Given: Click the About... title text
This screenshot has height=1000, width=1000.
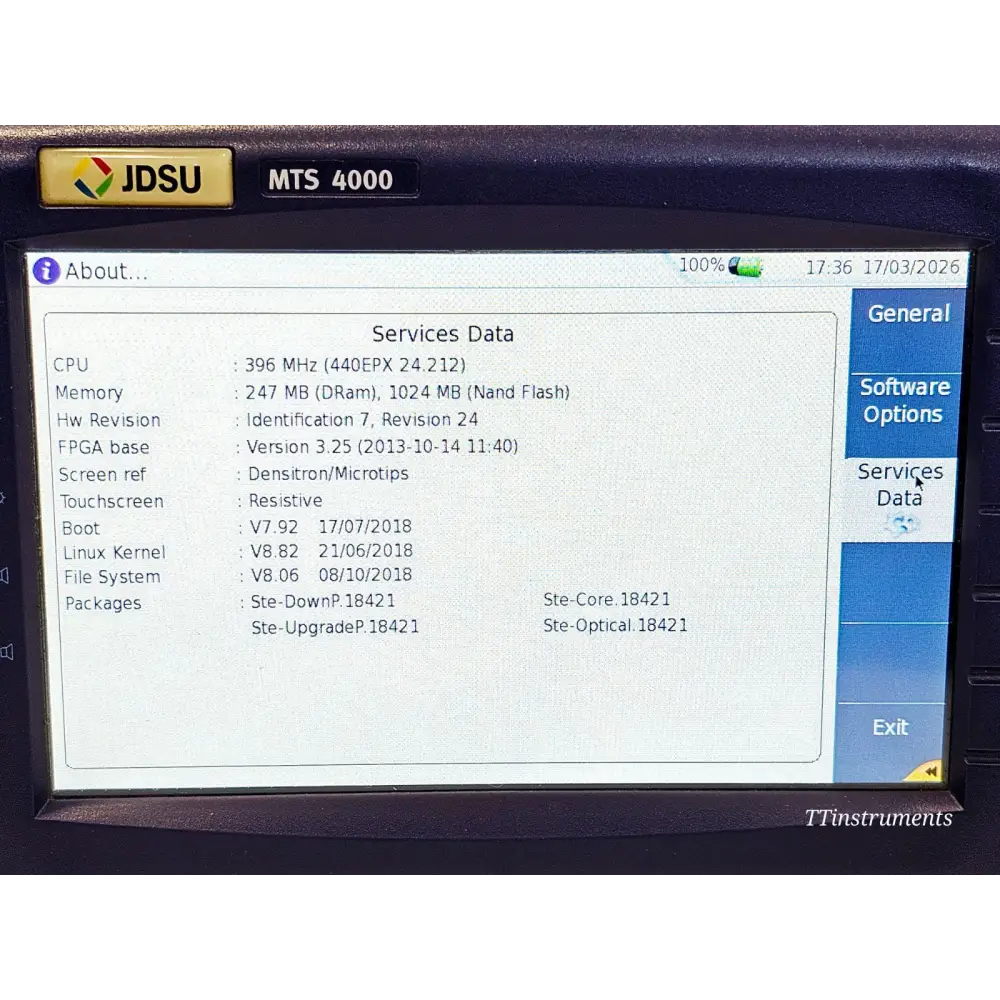Looking at the screenshot, I should pyautogui.click(x=106, y=272).
